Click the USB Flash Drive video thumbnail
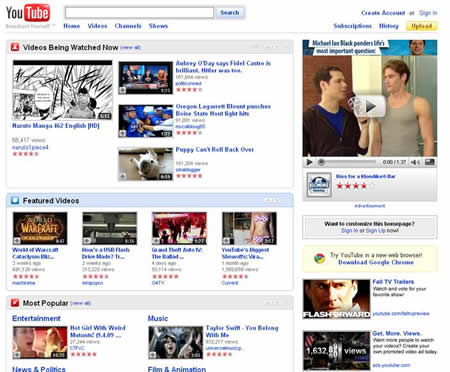The image size is (450, 372). pyautogui.click(x=109, y=228)
